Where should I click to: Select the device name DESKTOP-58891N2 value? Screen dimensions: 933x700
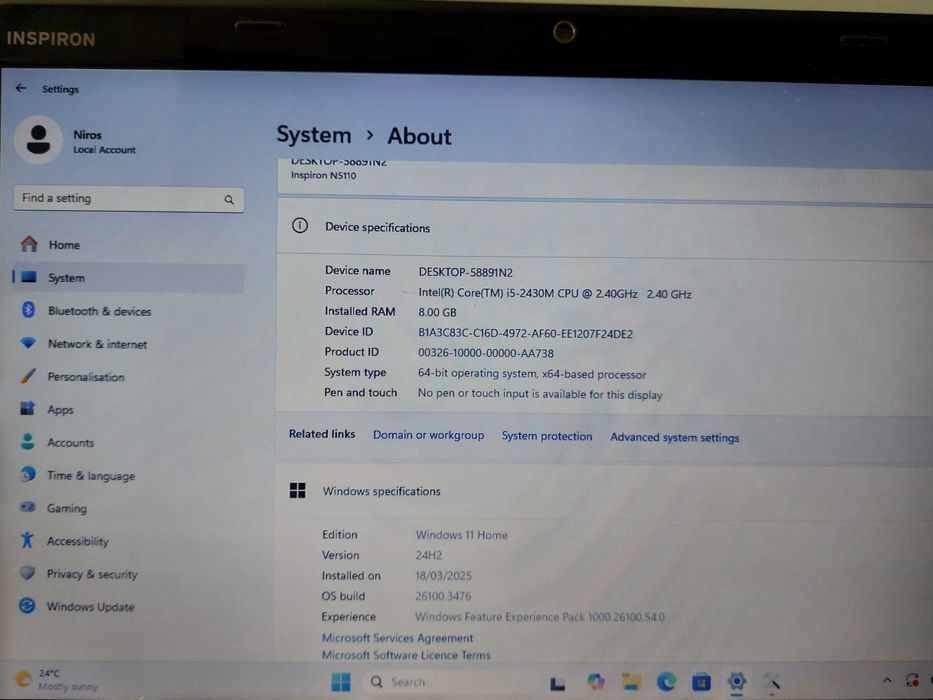465,272
